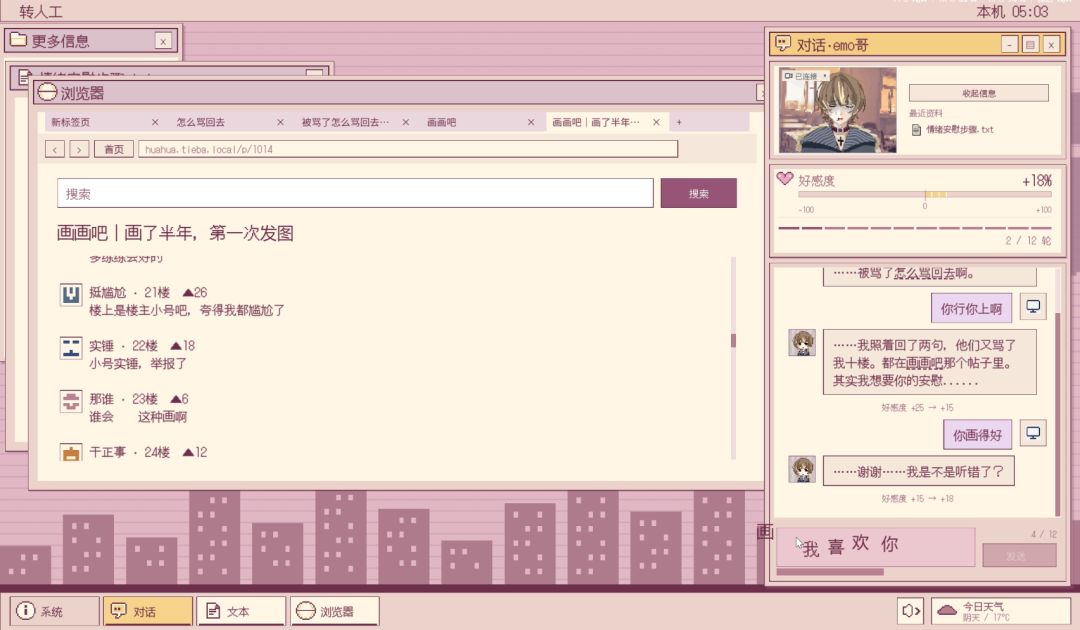Open a new browser tab with plus
The height and width of the screenshot is (630, 1080).
[679, 122]
